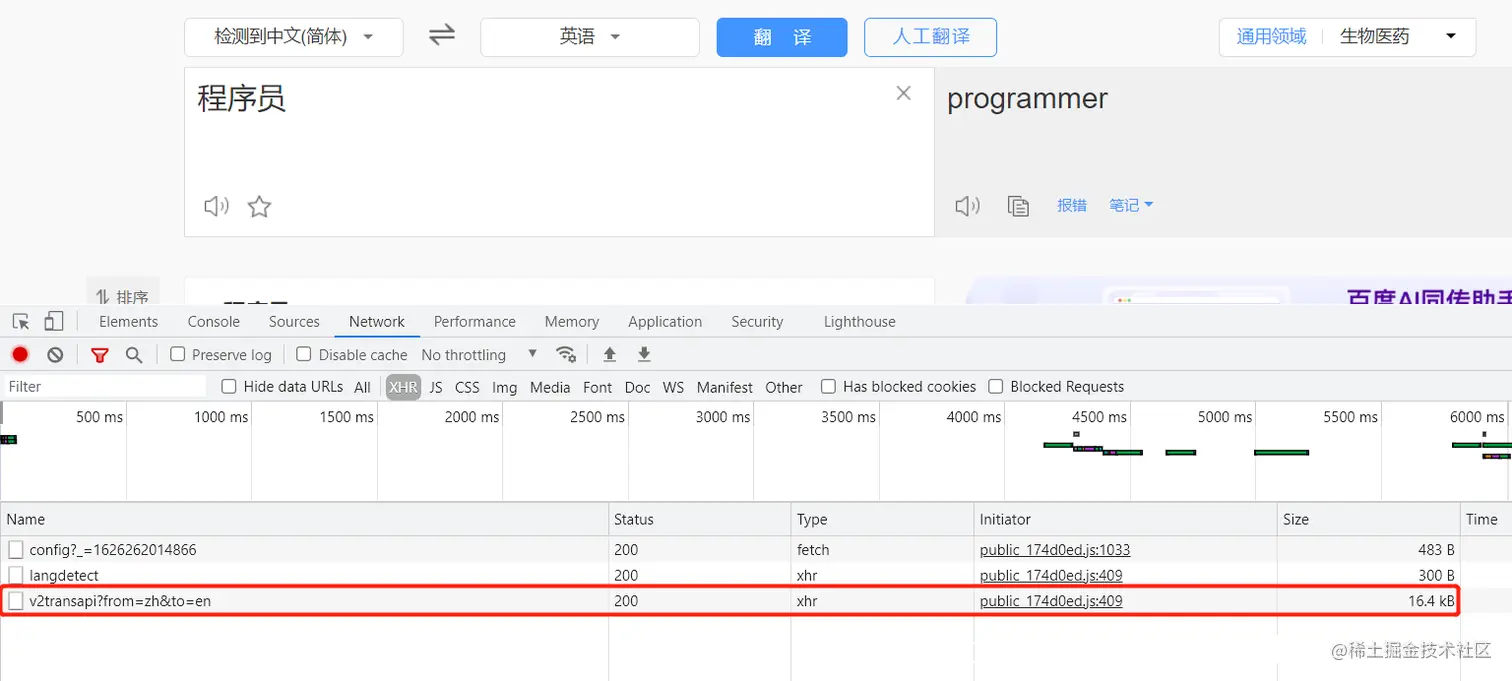Open Lighthouse tab

click(859, 322)
